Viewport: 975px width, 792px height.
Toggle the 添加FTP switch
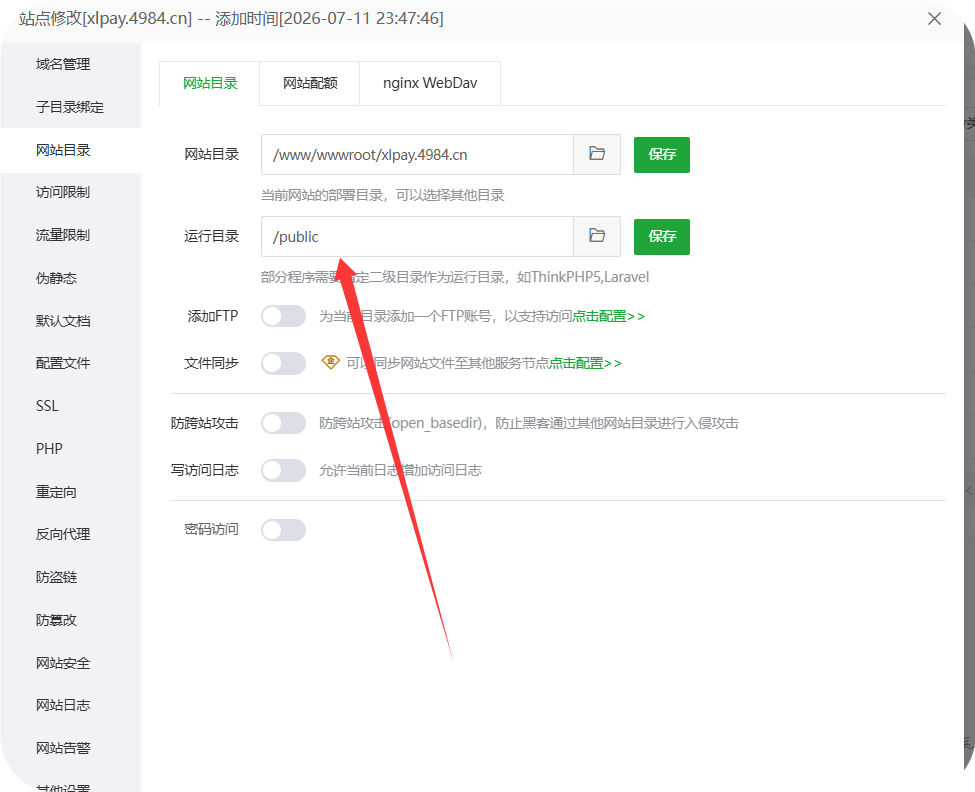pyautogui.click(x=284, y=316)
